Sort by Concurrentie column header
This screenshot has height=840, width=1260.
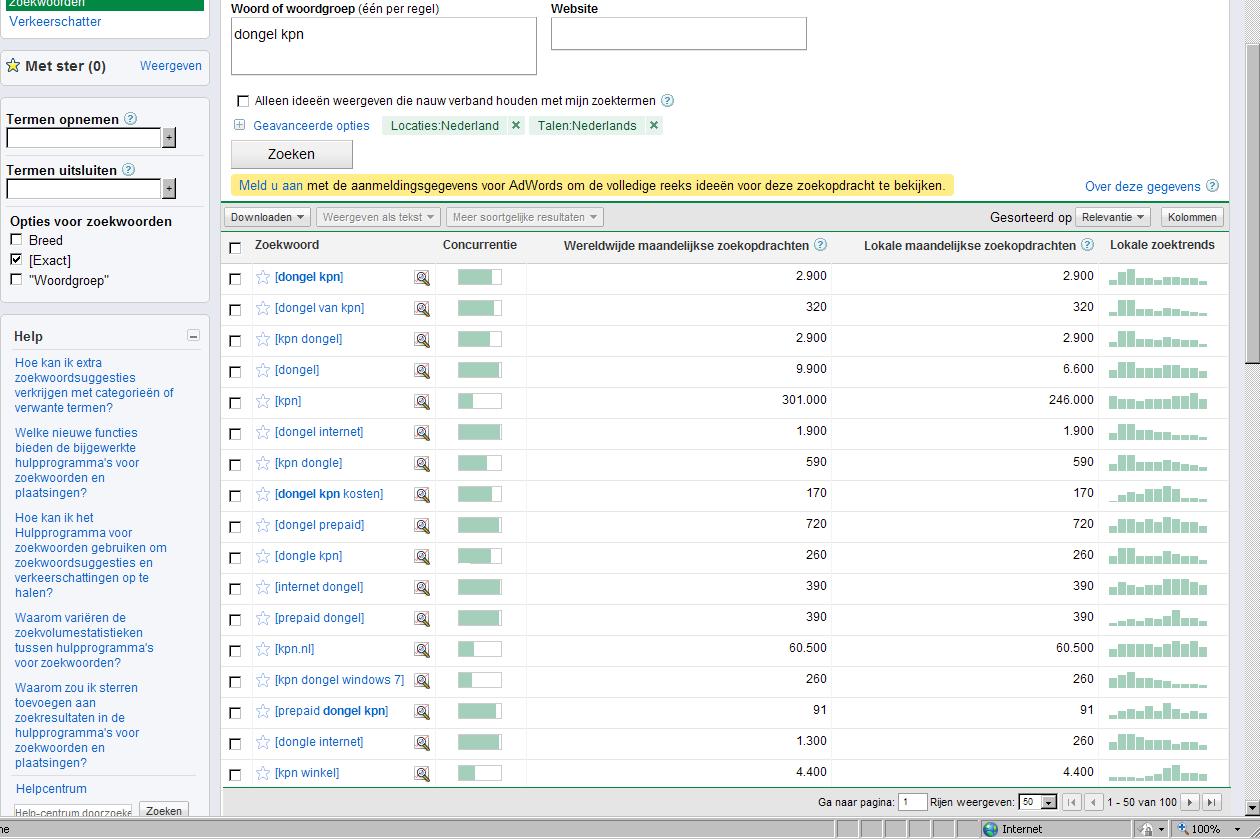click(480, 245)
